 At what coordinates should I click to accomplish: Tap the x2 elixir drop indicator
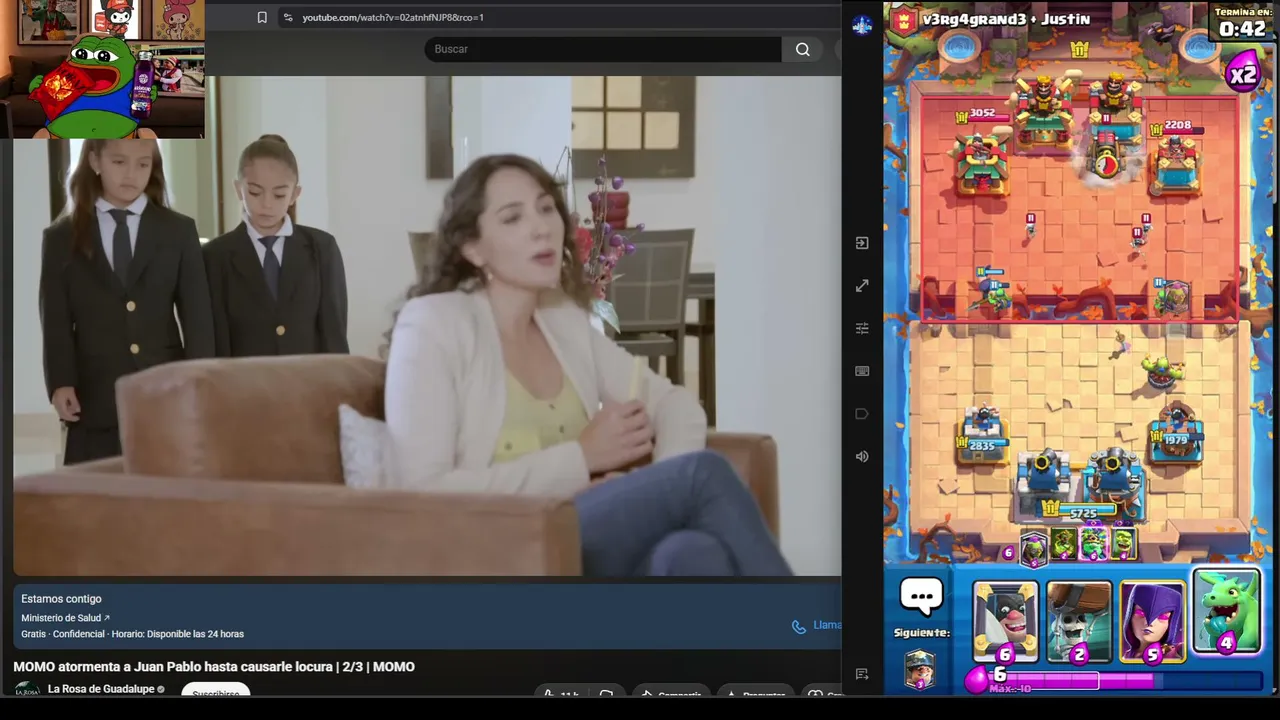(1242, 74)
